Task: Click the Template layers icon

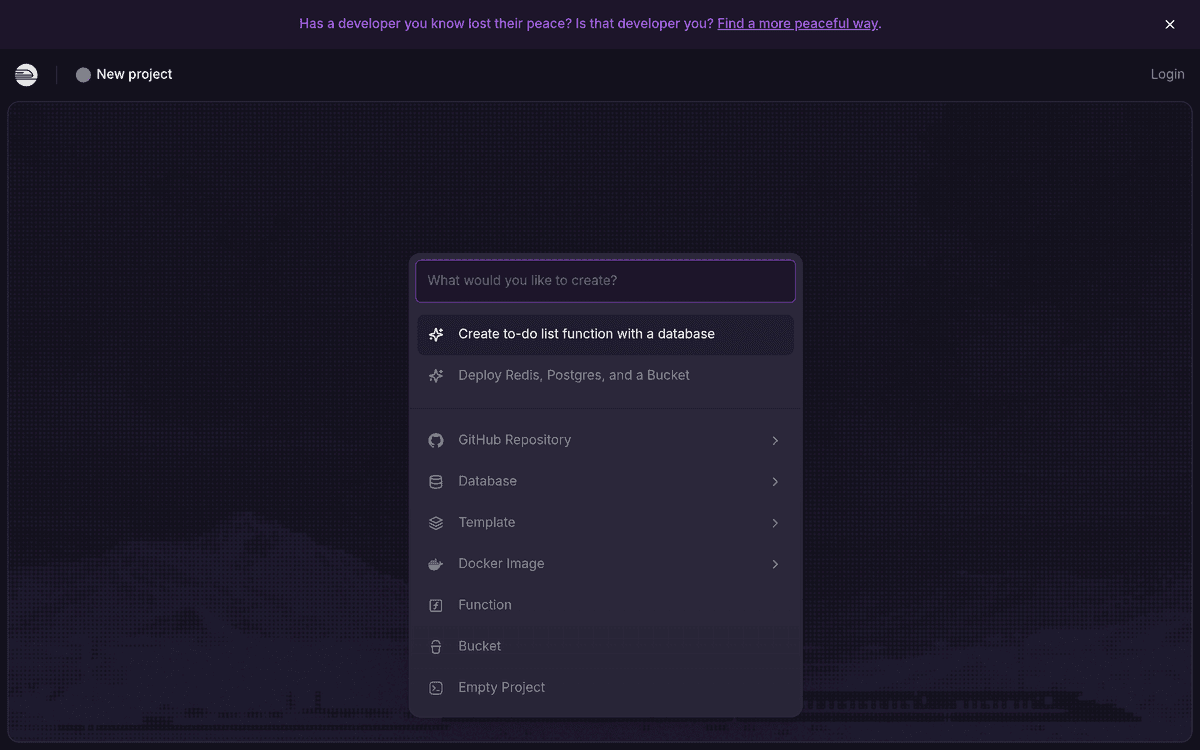Action: coord(436,523)
